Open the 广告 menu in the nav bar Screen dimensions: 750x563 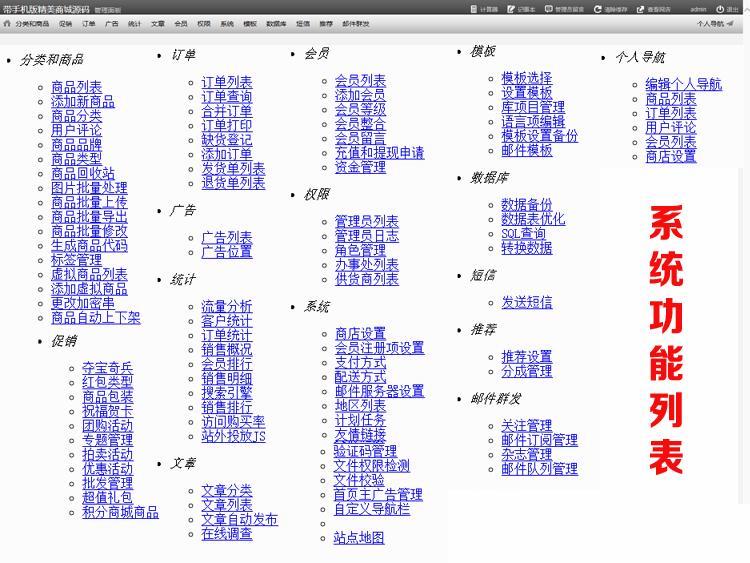coord(111,24)
